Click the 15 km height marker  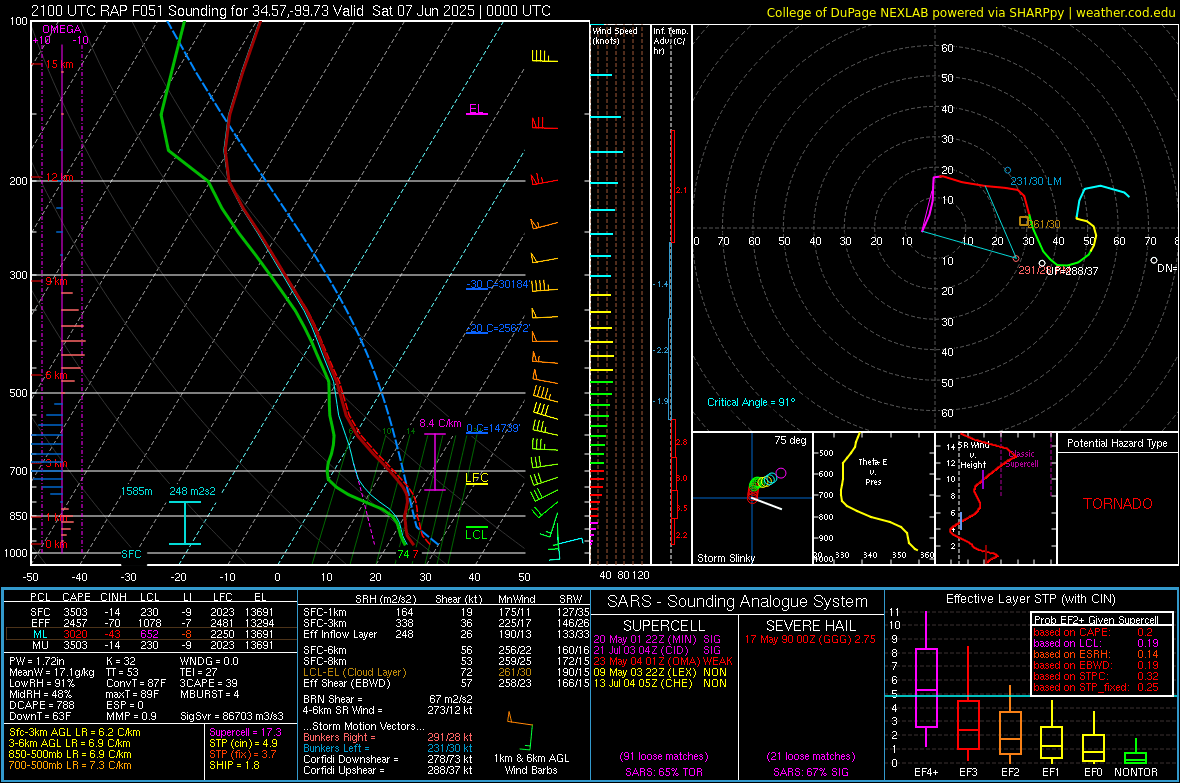point(59,64)
